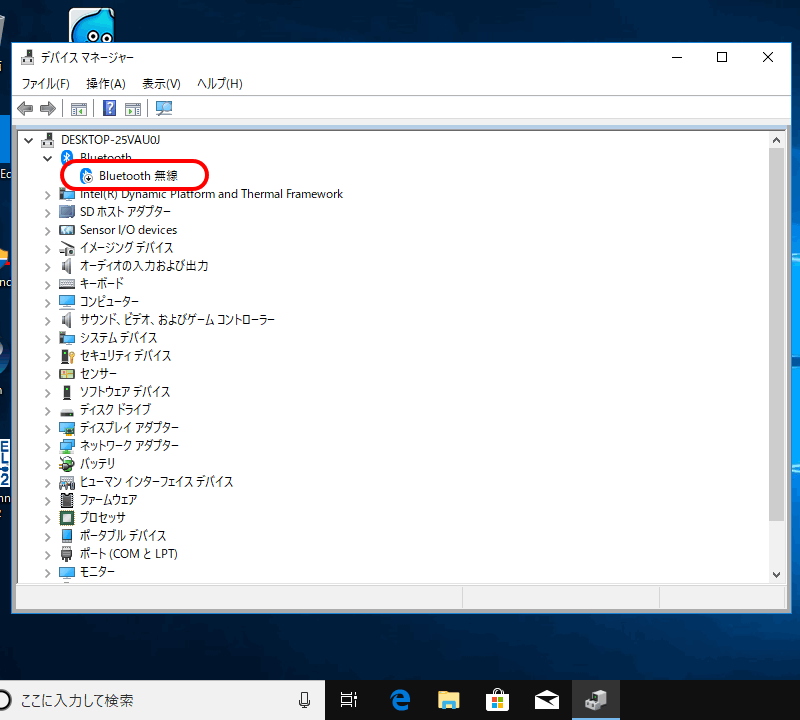Image resolution: width=800 pixels, height=720 pixels.
Task: Open Microsoft Store from the taskbar
Action: (x=498, y=700)
